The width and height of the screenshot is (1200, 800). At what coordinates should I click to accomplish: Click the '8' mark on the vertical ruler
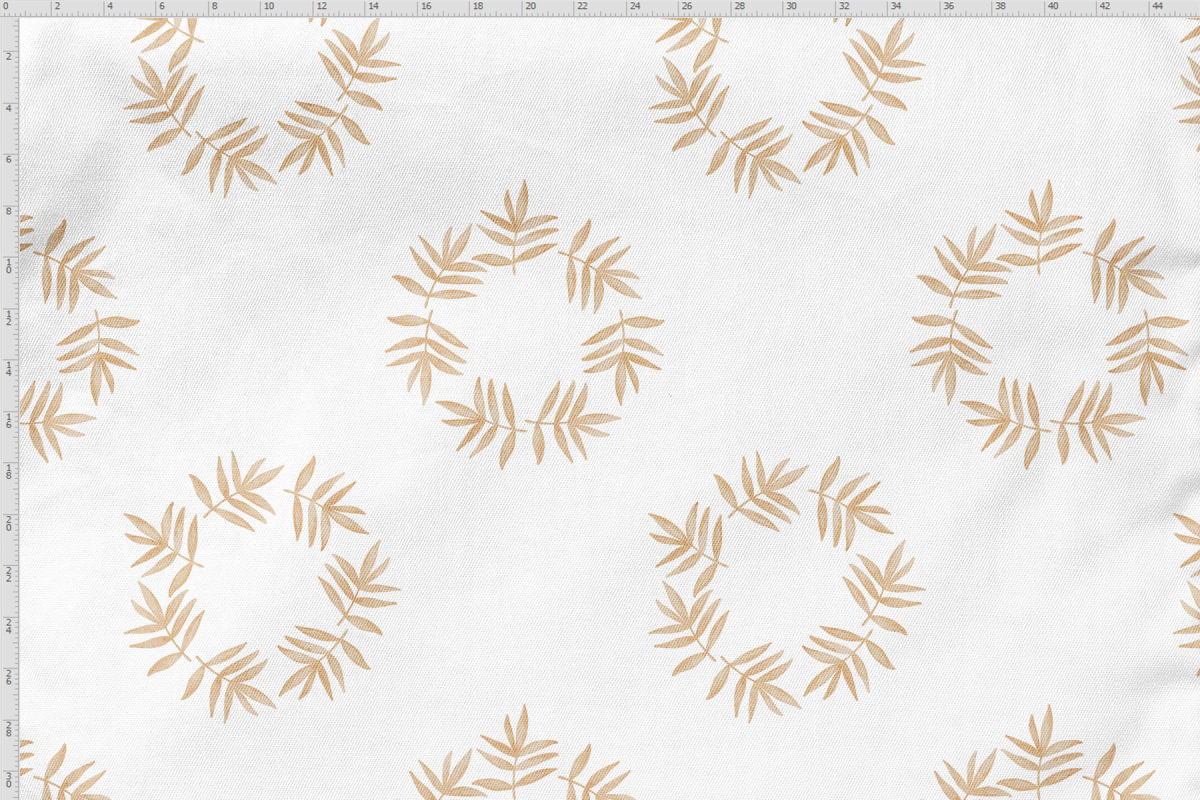[x=8, y=212]
